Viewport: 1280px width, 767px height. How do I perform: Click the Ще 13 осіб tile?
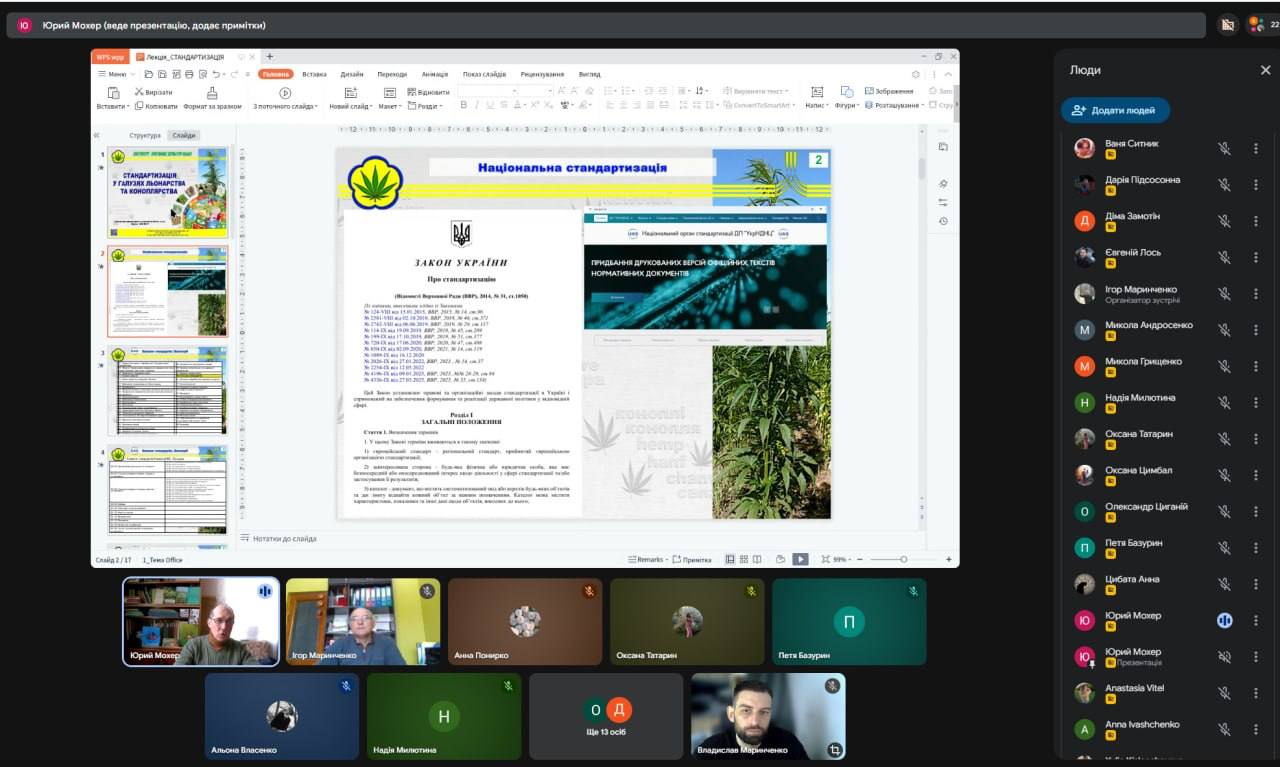click(x=606, y=716)
